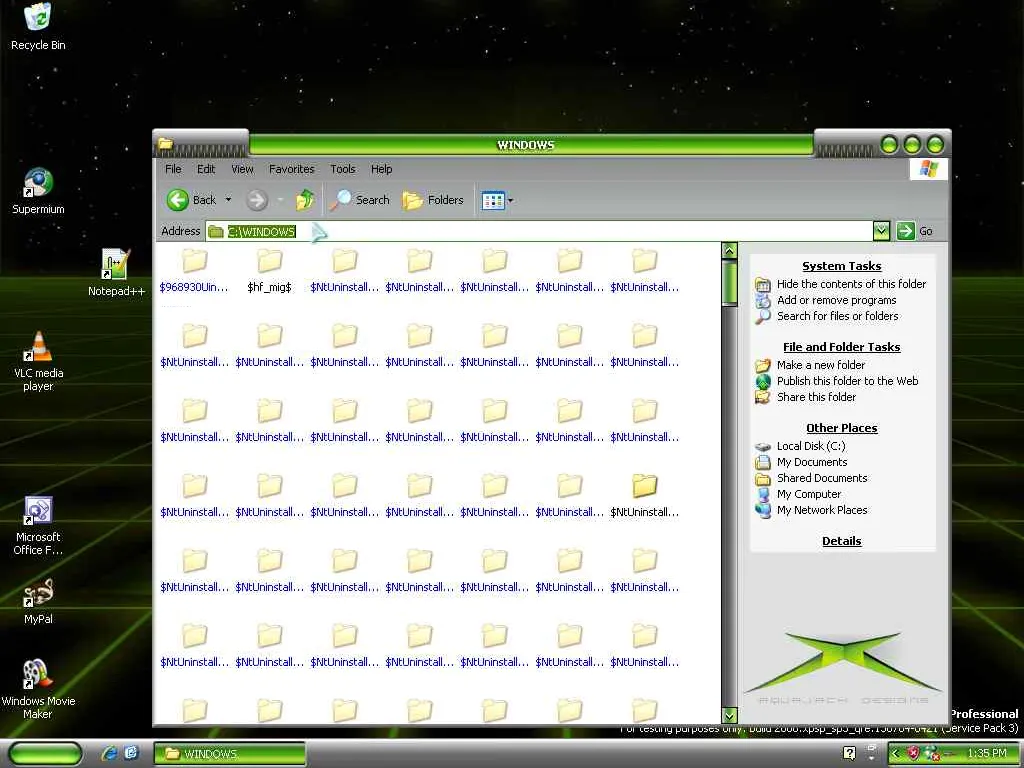Collapse the File and Folder Tasks section
1024x768 pixels.
842,347
